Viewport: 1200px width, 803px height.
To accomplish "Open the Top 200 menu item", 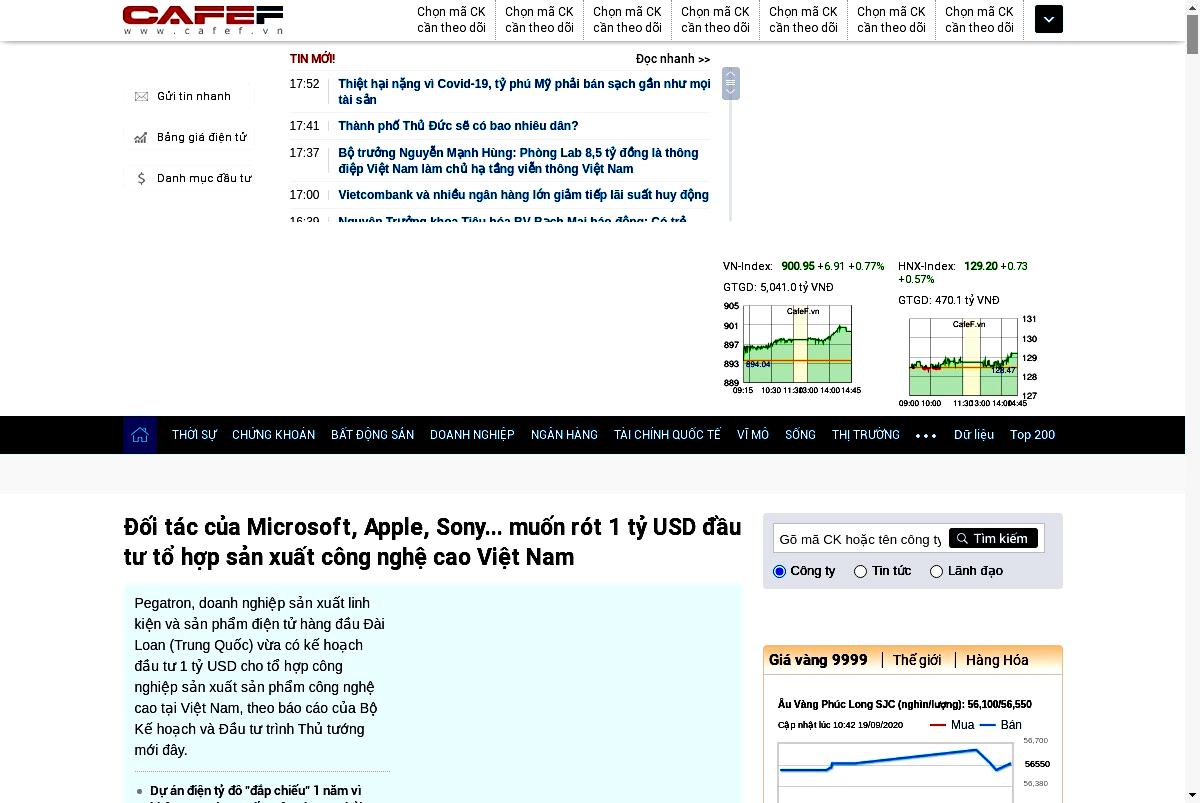I will (x=1032, y=435).
